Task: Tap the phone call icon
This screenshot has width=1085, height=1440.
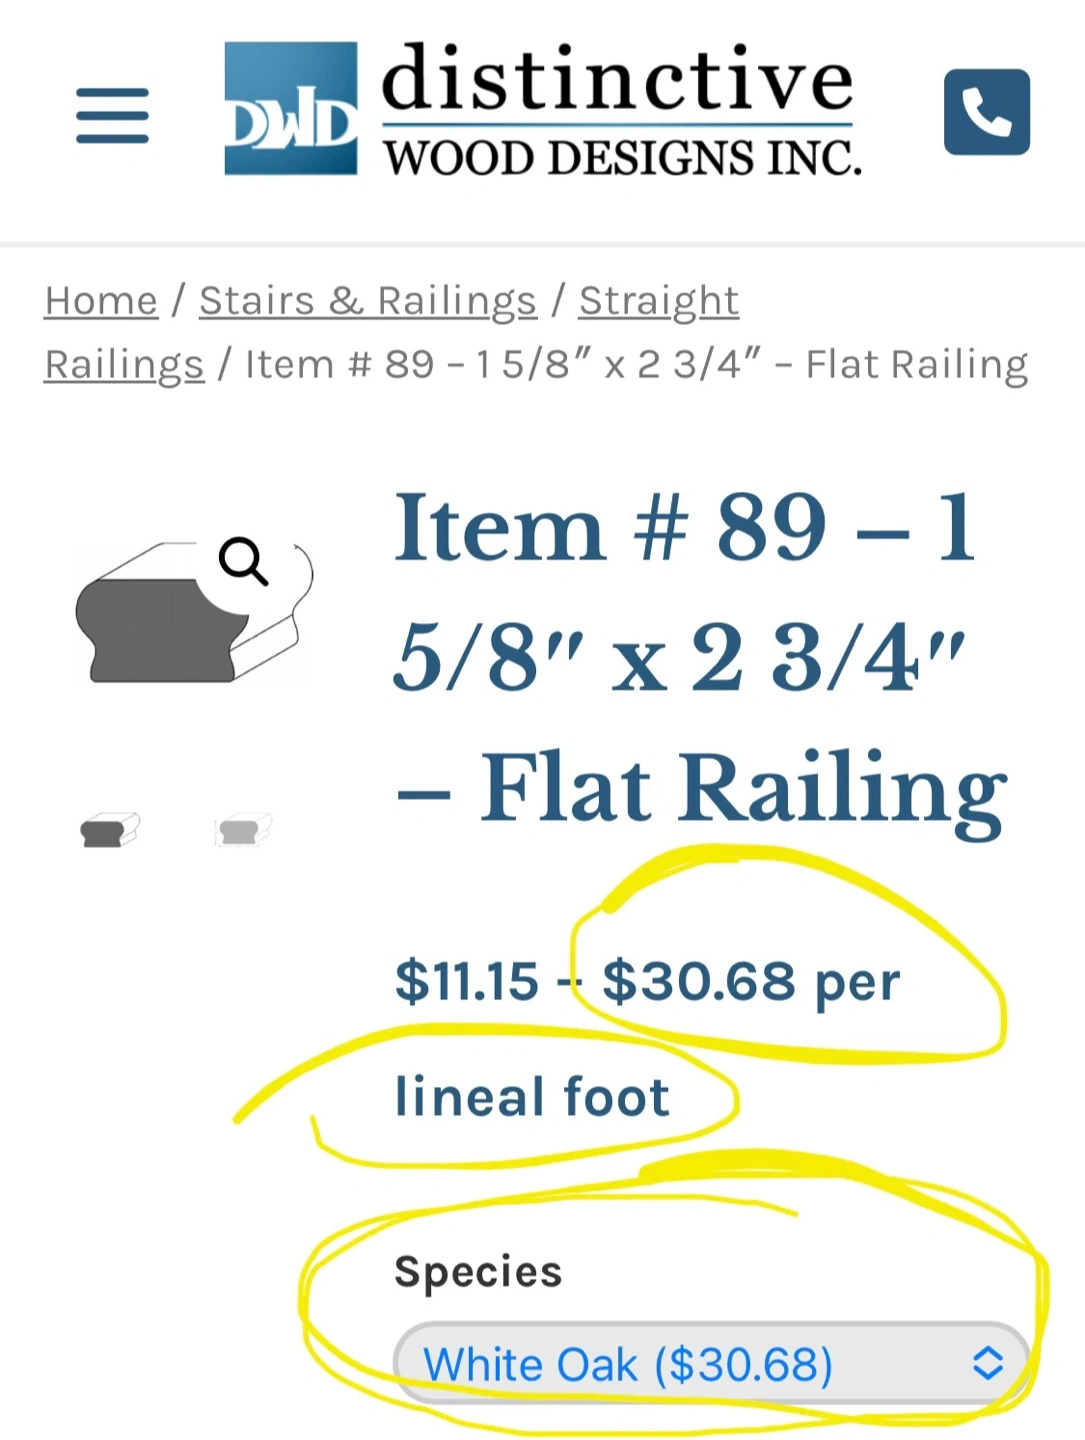Action: tap(986, 112)
